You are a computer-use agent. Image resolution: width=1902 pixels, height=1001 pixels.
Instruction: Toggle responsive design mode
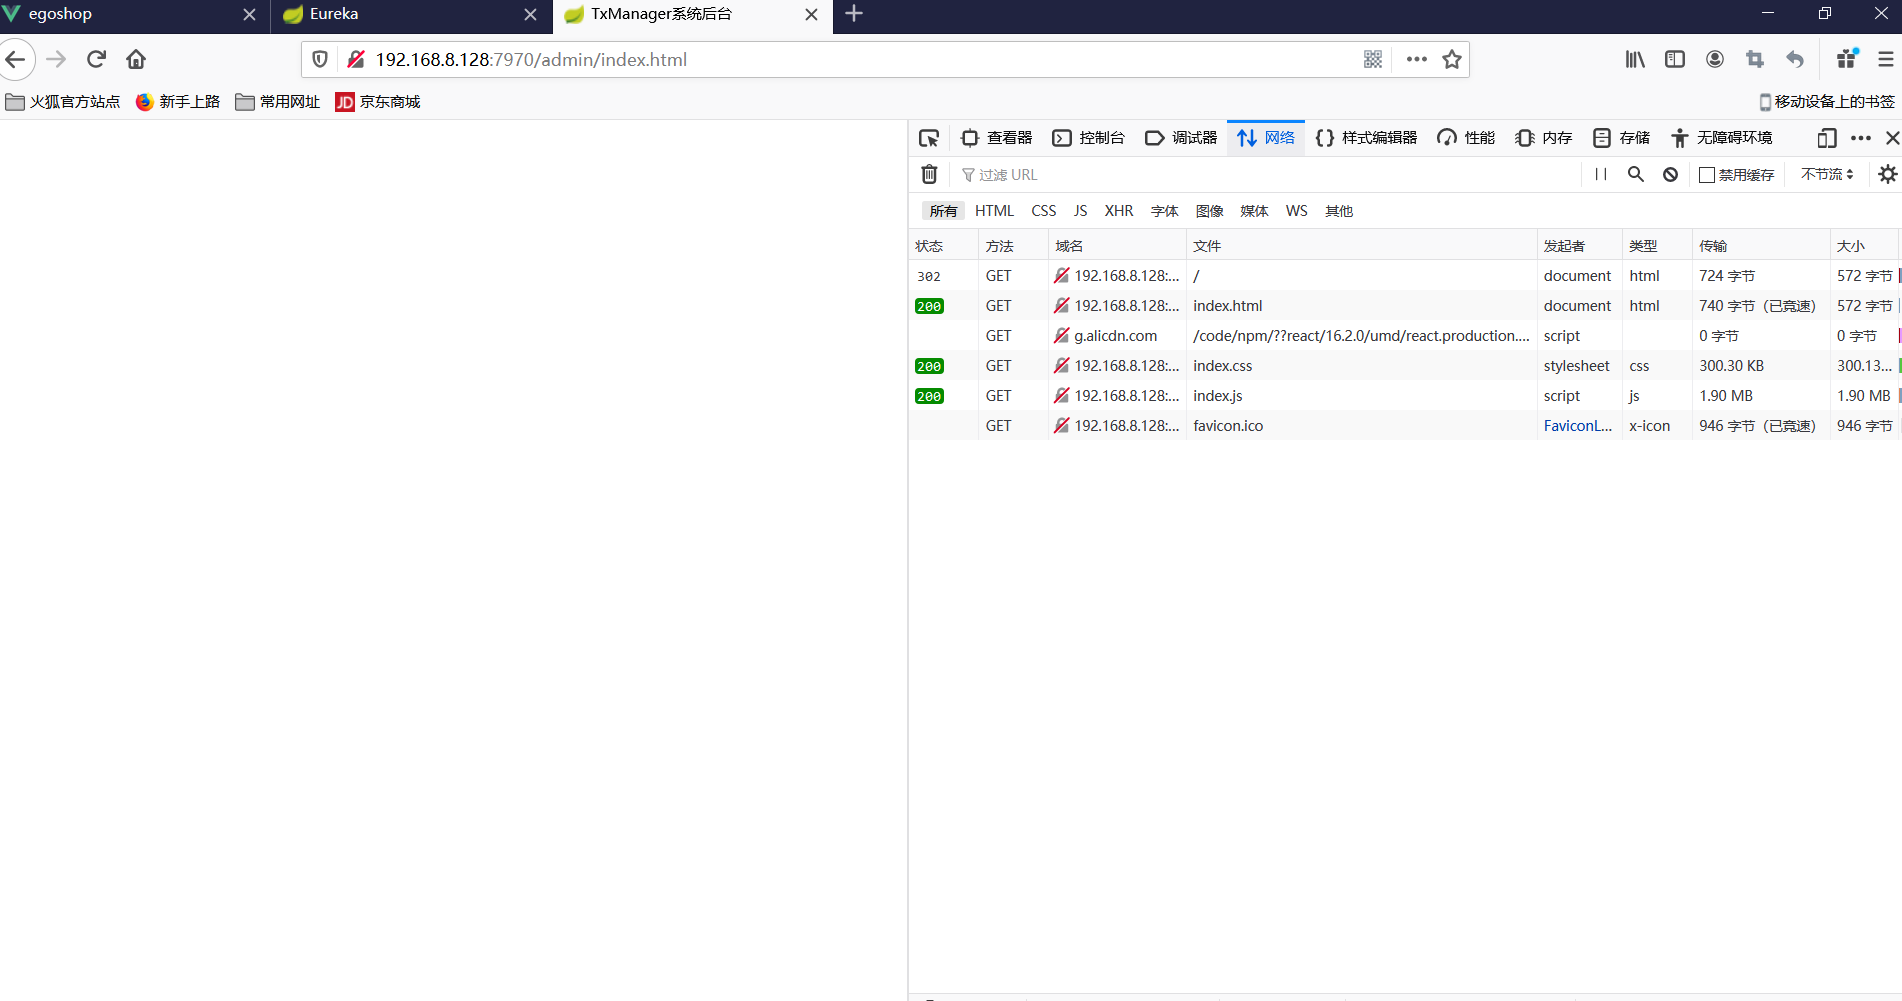click(x=1827, y=138)
